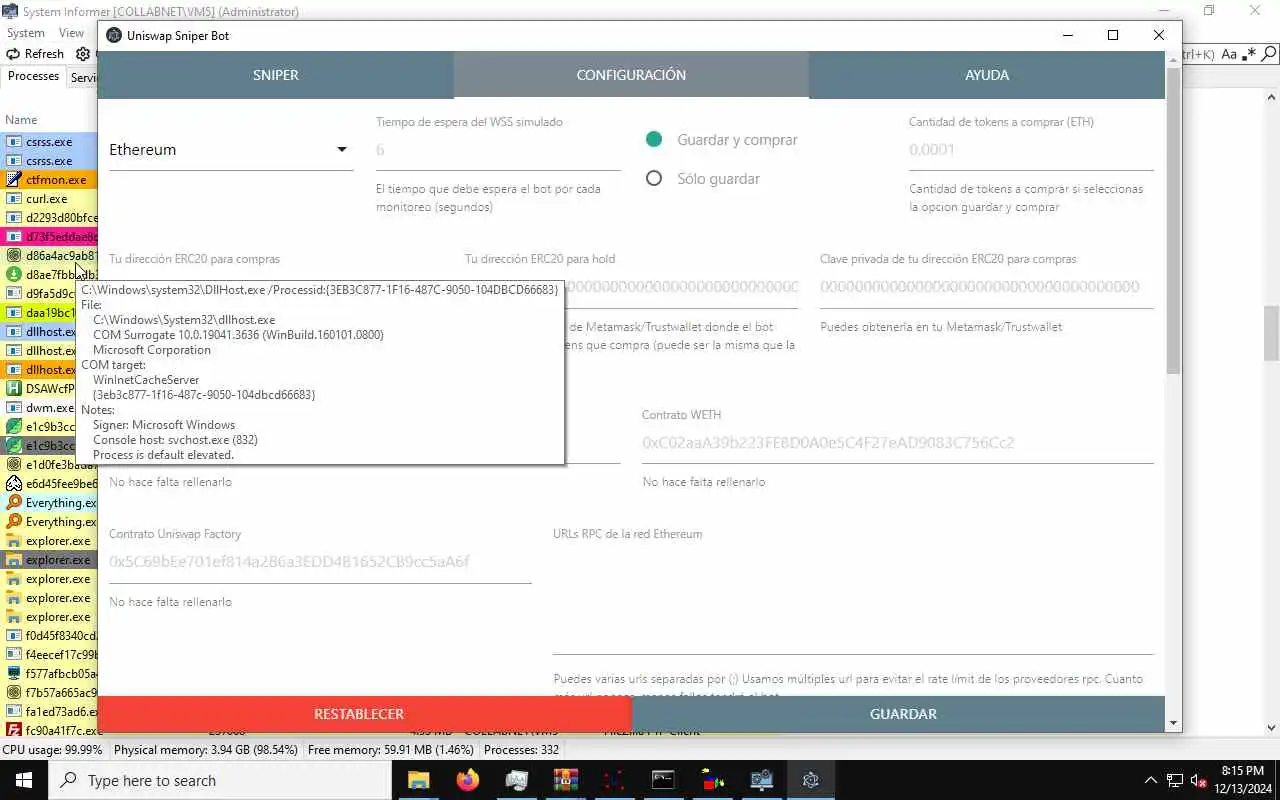Switch to the SNIPER tab
1280x800 pixels.
(x=276, y=75)
